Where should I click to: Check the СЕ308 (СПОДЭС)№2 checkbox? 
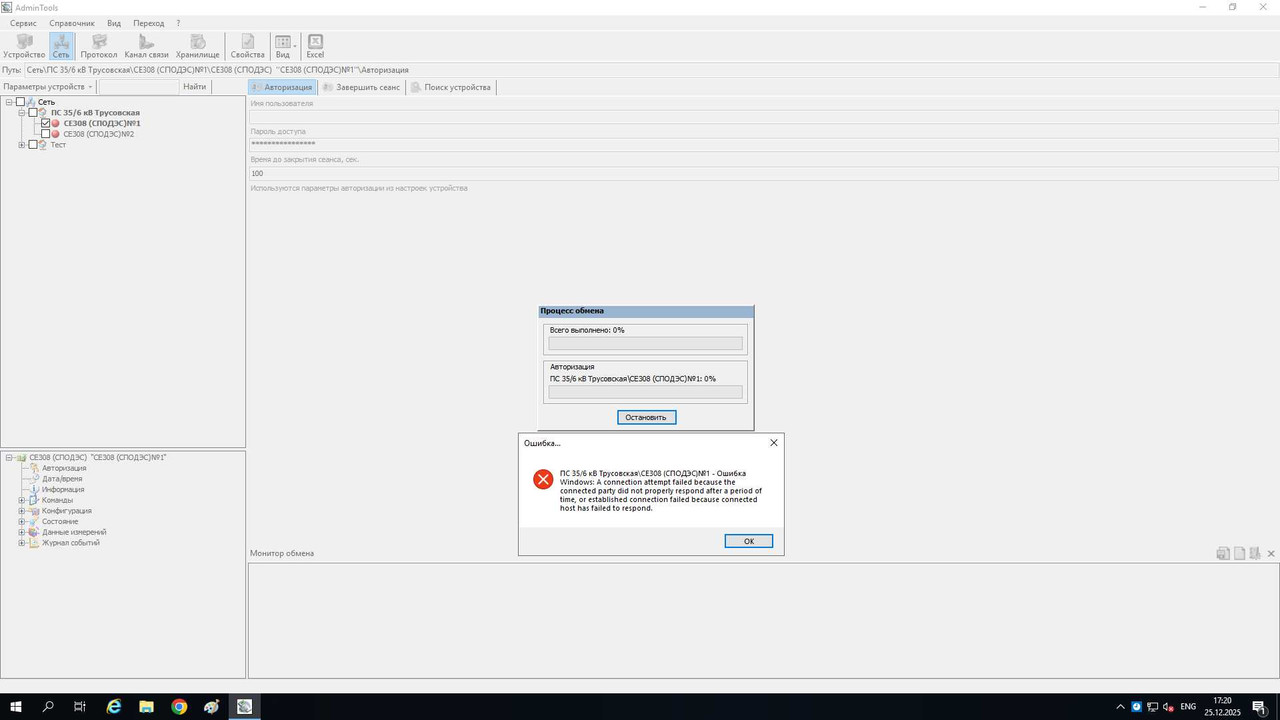point(45,134)
